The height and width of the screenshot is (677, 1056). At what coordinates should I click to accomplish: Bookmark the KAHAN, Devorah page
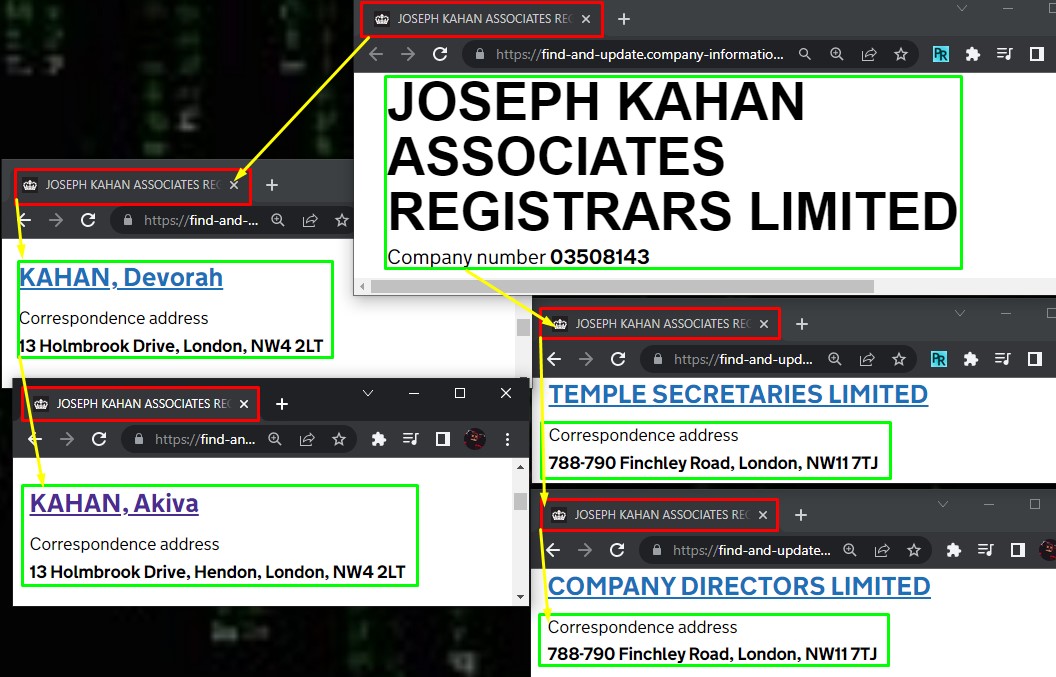341,220
